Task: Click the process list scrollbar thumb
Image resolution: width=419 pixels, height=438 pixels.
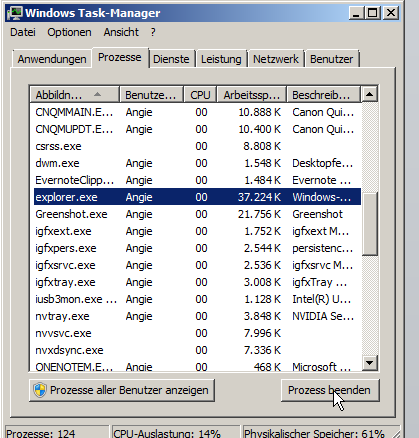Action: coord(370,224)
